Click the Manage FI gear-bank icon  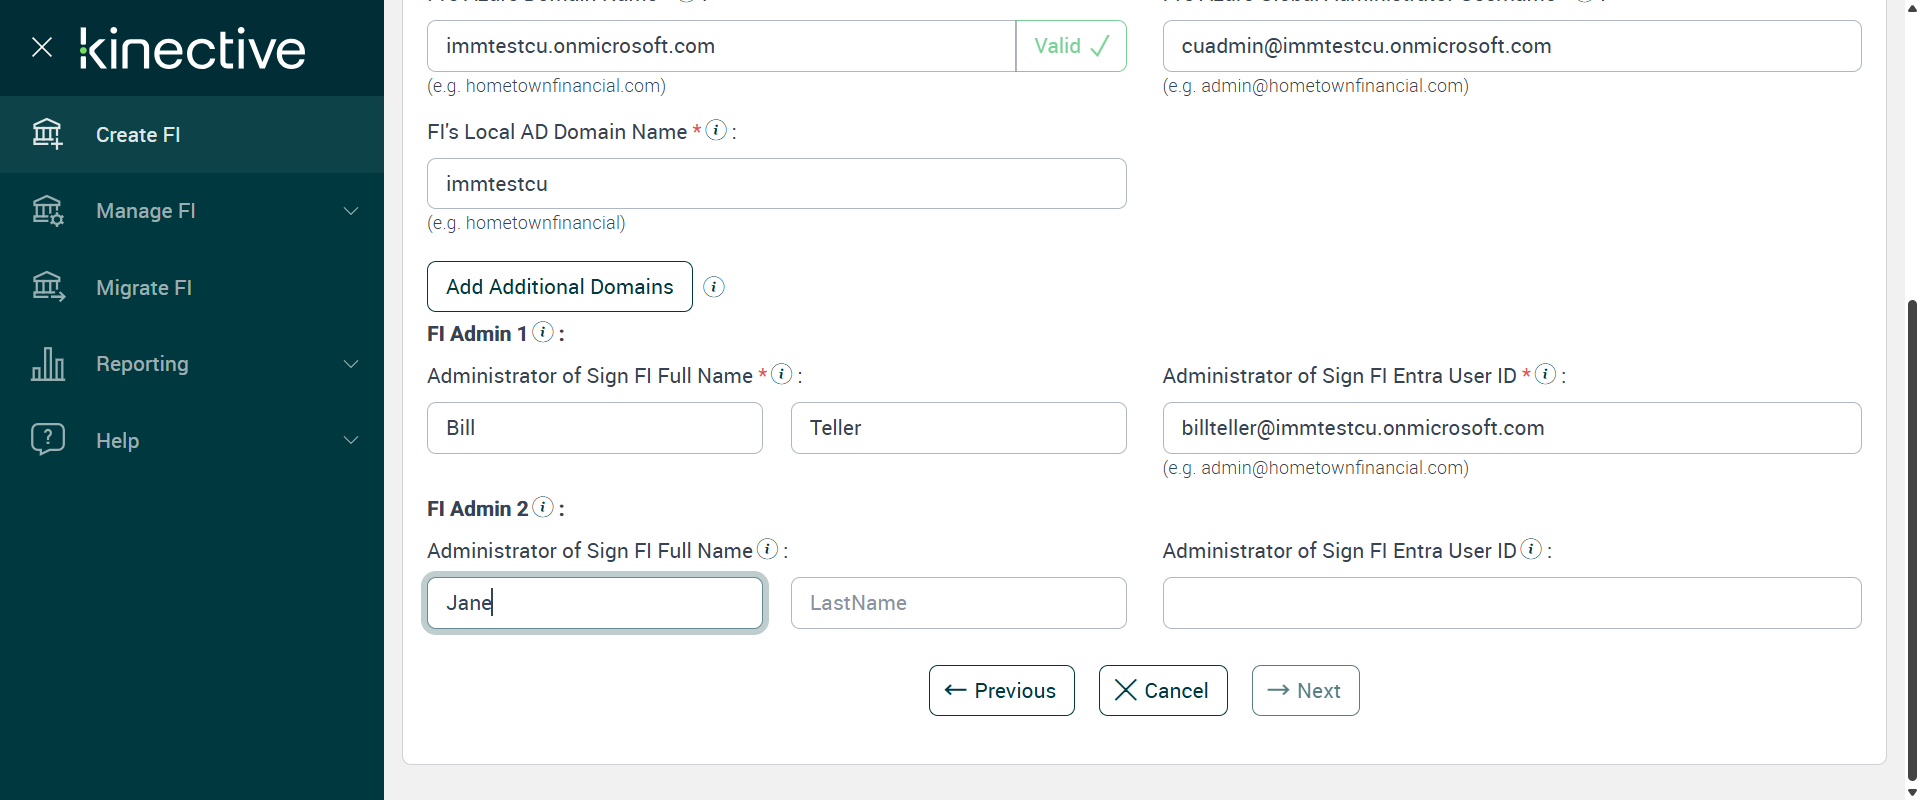pos(47,211)
